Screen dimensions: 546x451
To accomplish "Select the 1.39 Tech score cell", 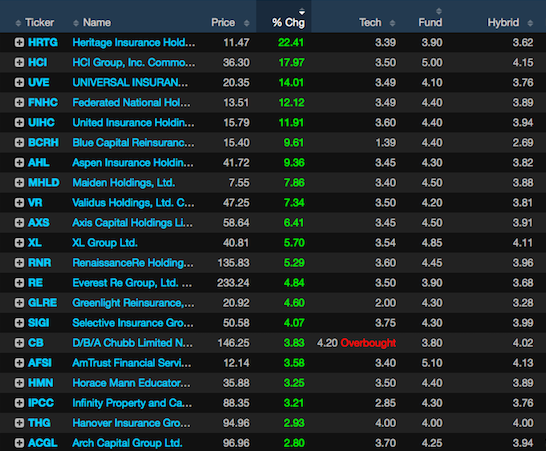I will [385, 142].
